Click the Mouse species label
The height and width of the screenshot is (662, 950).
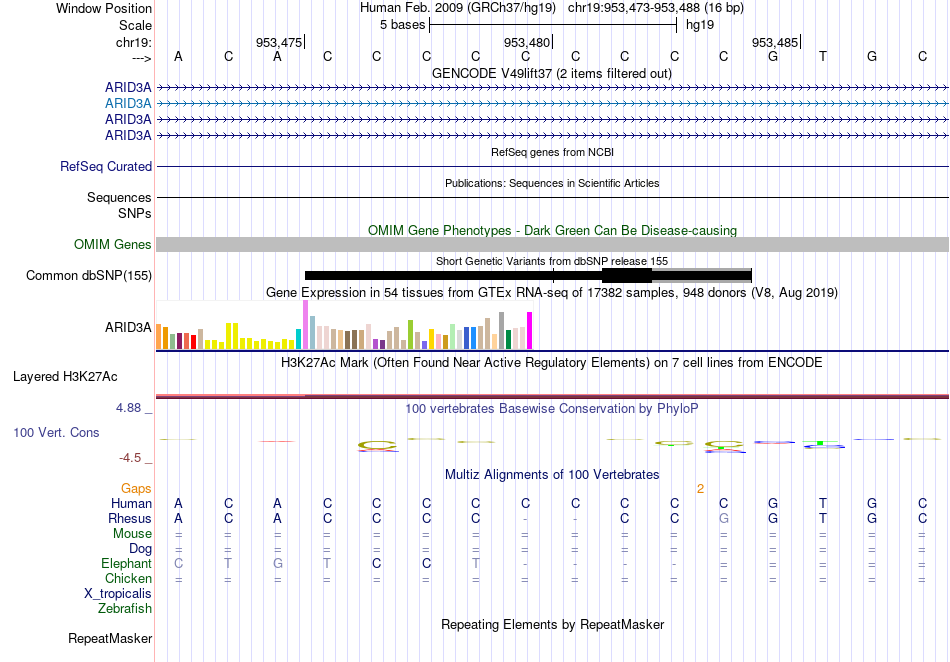tap(132, 534)
